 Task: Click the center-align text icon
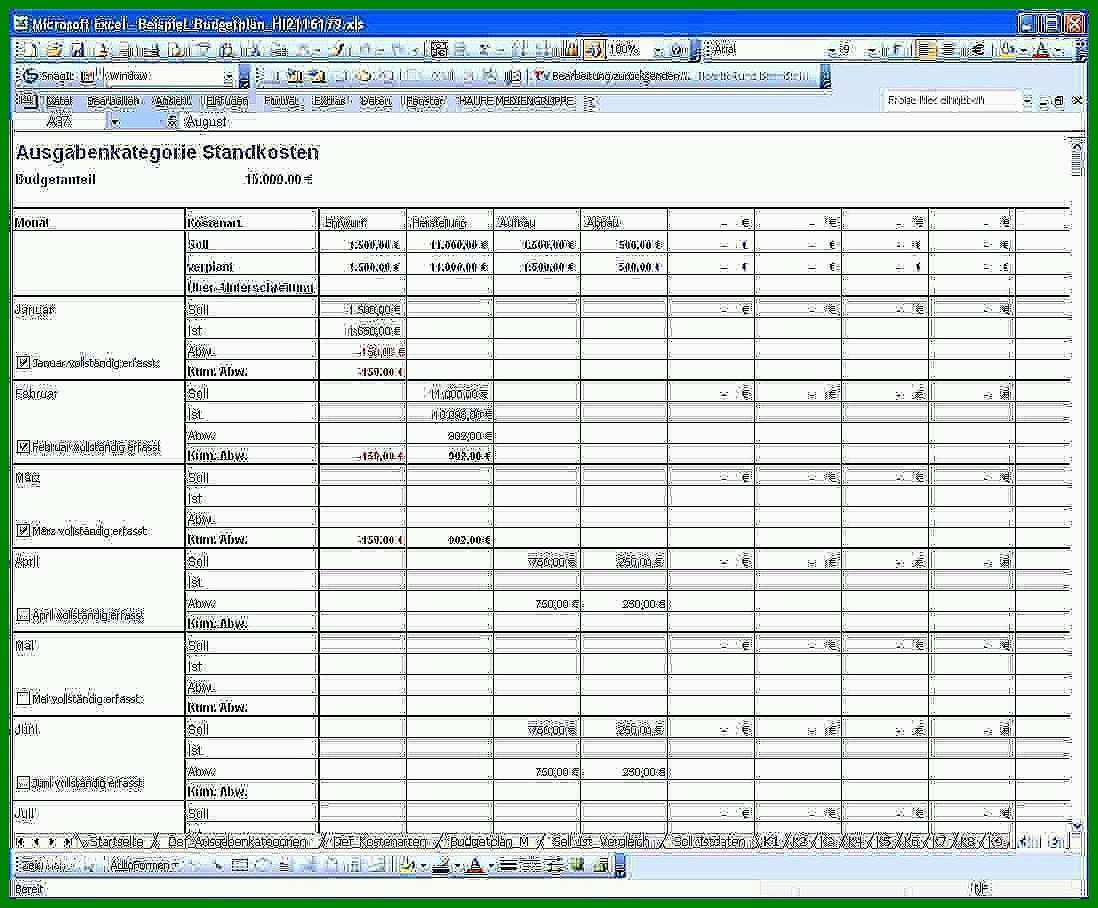[948, 50]
